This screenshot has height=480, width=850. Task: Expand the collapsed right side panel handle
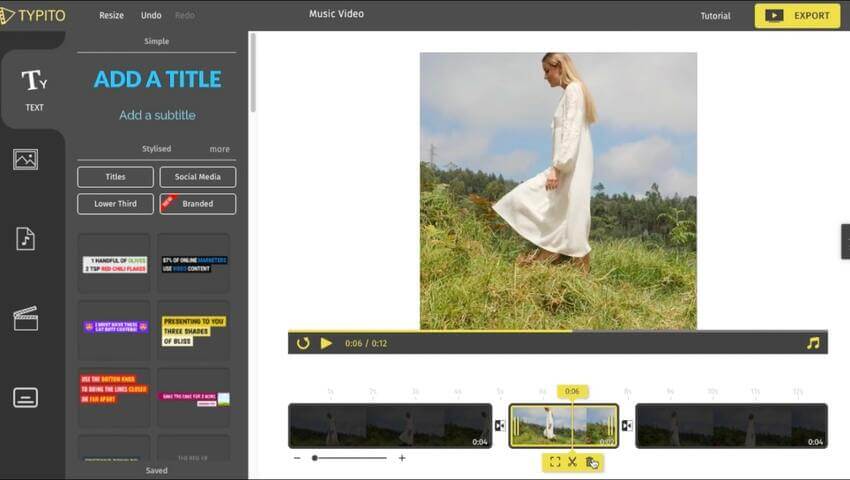click(846, 241)
